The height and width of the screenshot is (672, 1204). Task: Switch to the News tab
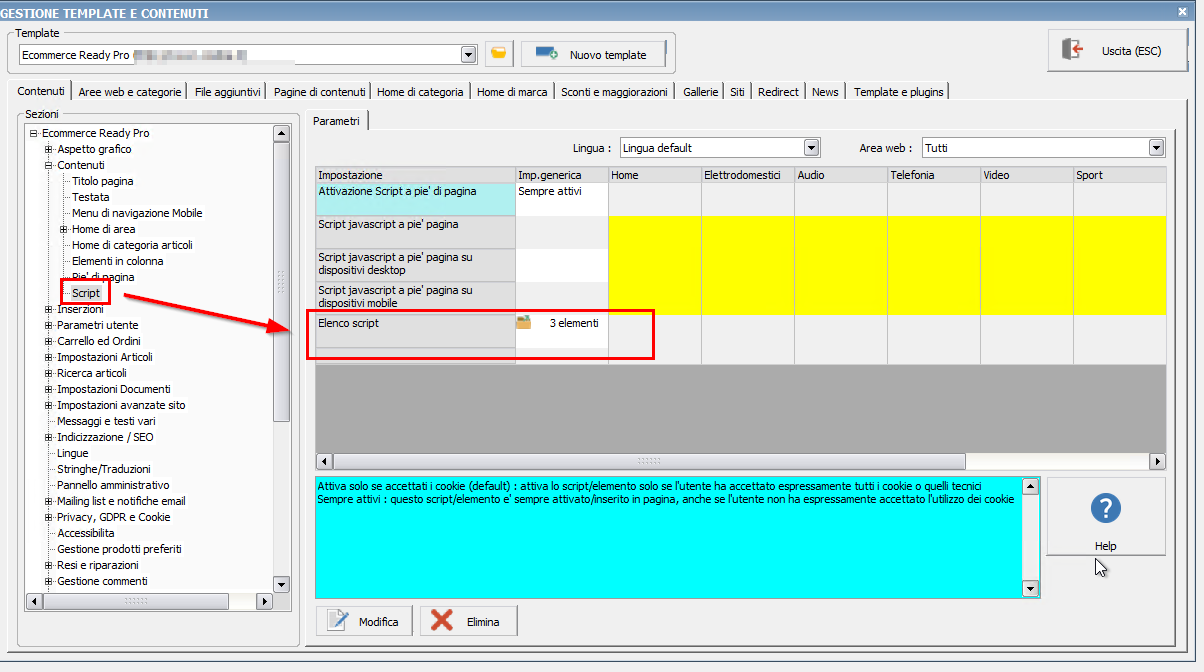click(x=825, y=91)
